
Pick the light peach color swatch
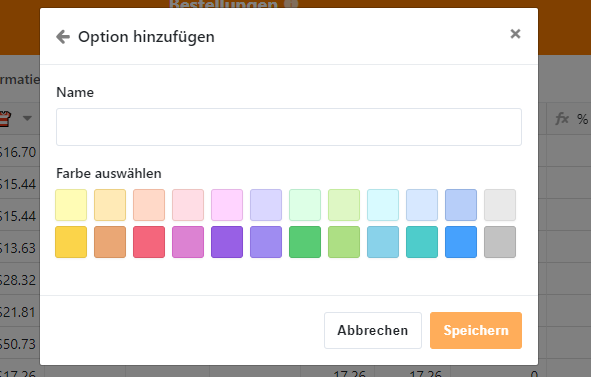coord(149,205)
